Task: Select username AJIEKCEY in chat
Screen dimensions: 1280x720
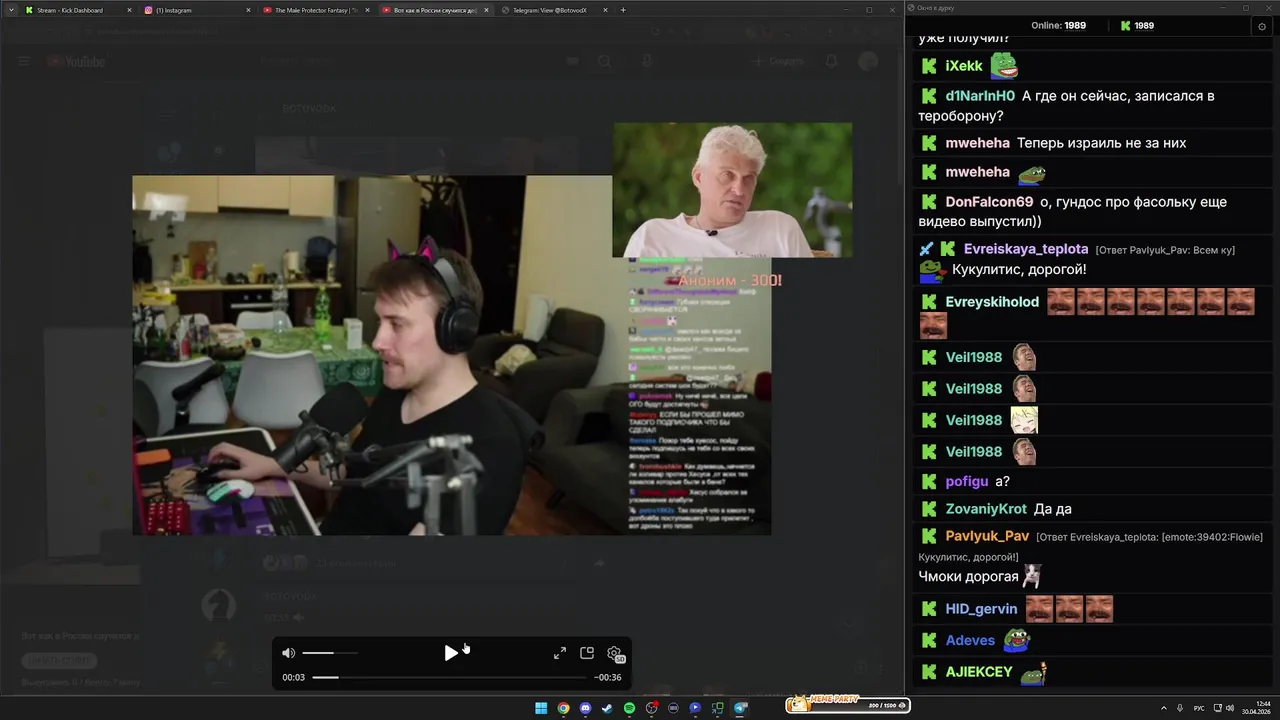Action: point(979,672)
